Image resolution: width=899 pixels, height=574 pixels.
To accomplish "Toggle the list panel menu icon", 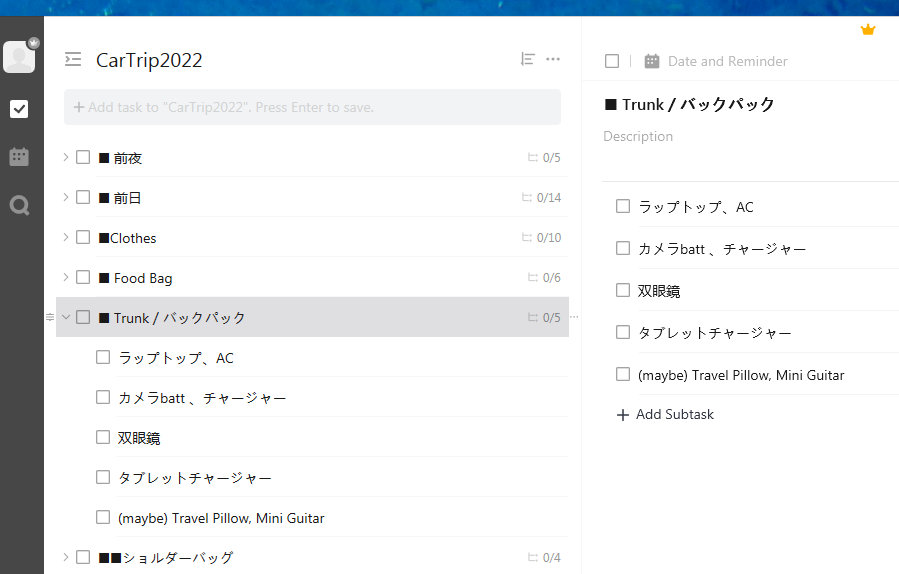I will click(x=73, y=59).
